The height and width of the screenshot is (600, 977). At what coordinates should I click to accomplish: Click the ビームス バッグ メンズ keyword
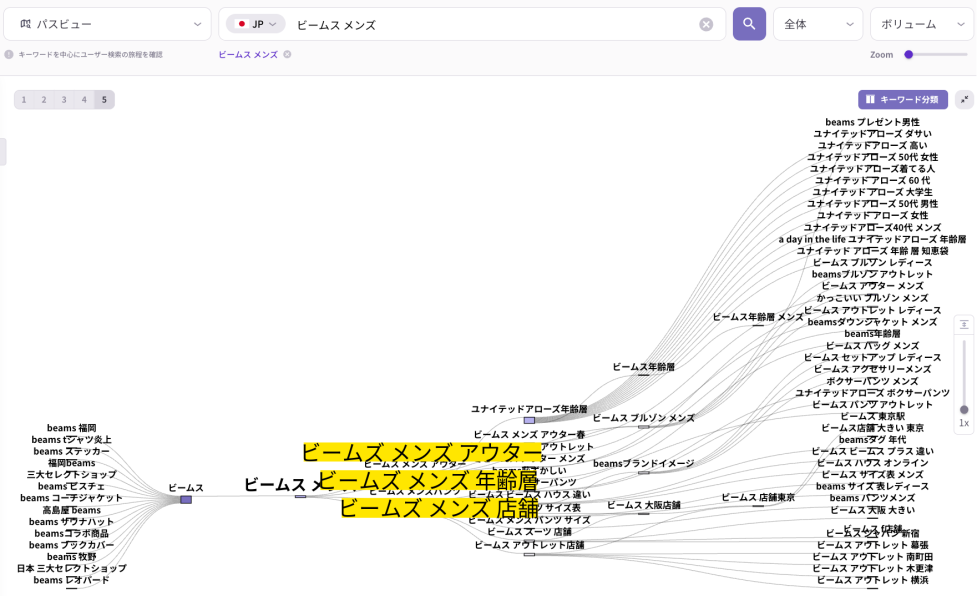(872, 346)
